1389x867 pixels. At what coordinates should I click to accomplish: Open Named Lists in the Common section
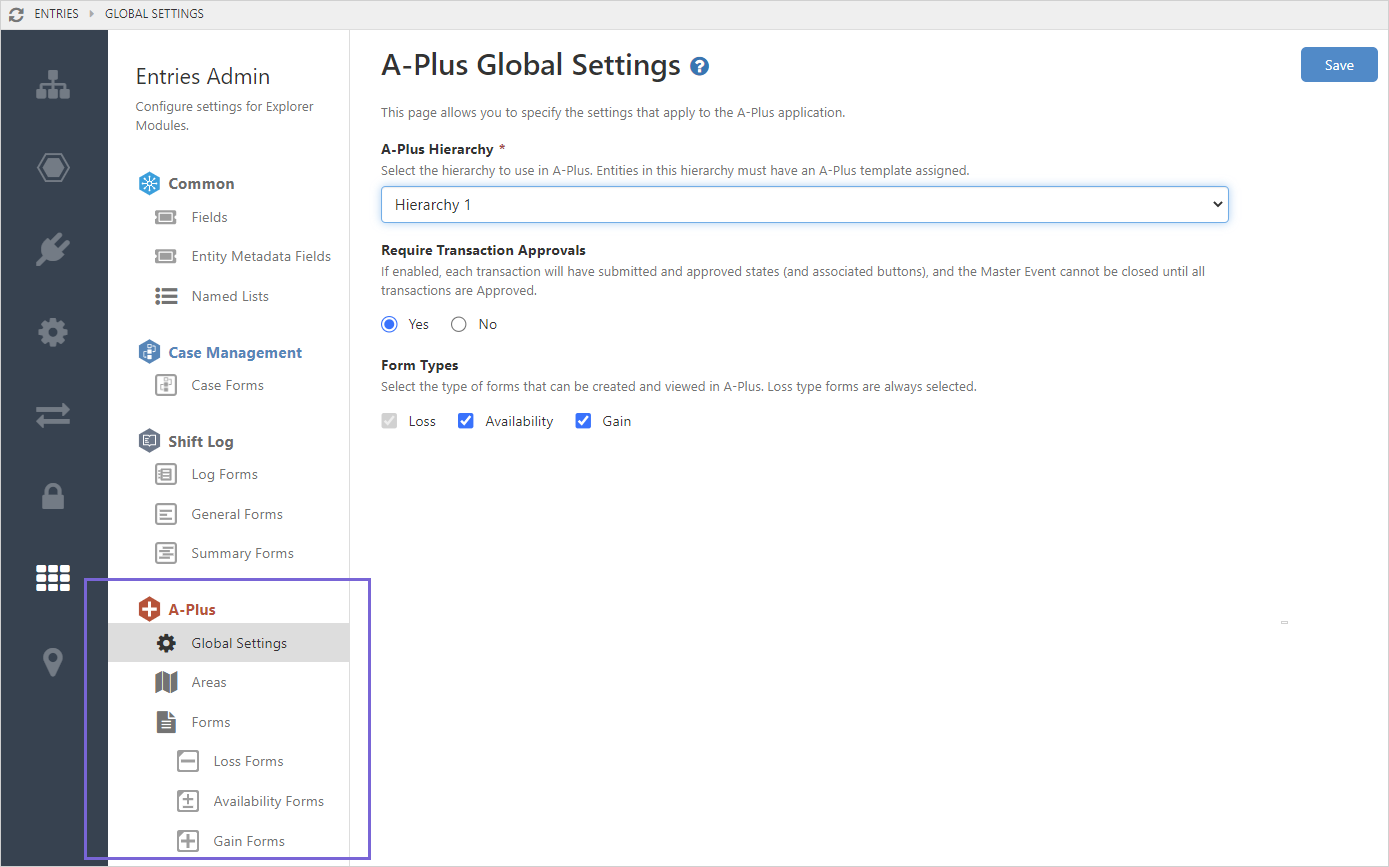[x=230, y=296]
